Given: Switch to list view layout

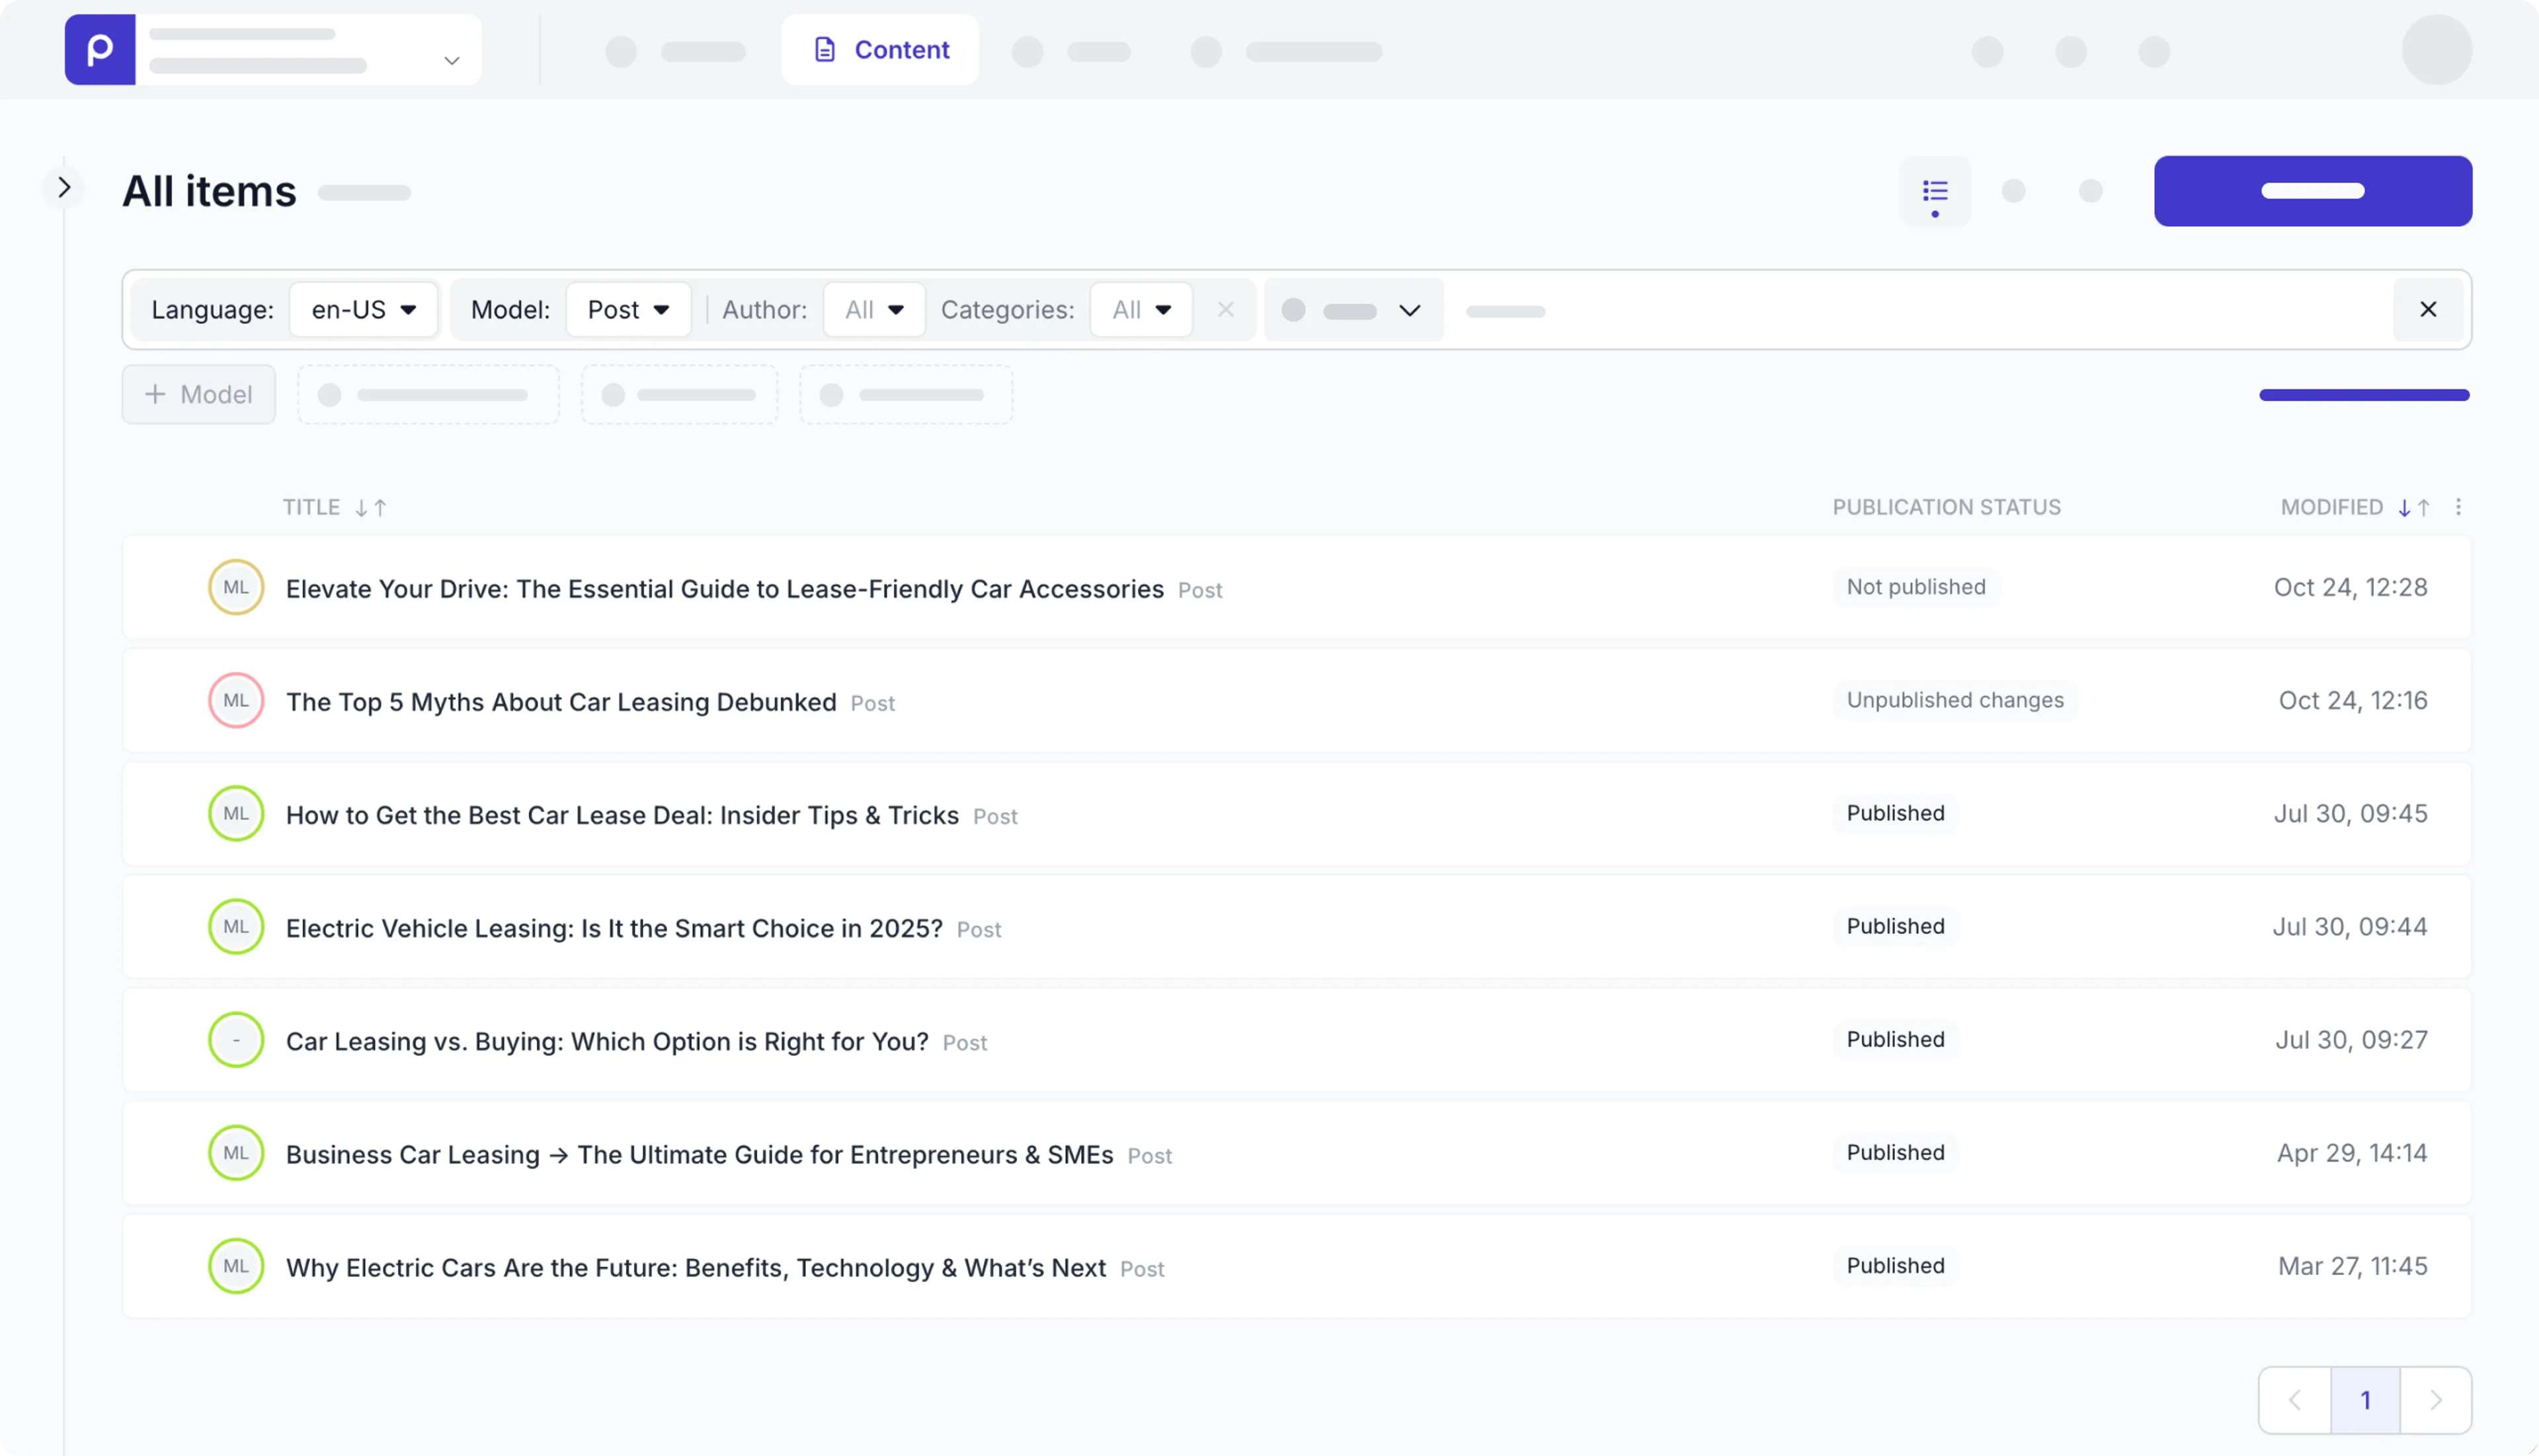Looking at the screenshot, I should click(x=1934, y=191).
